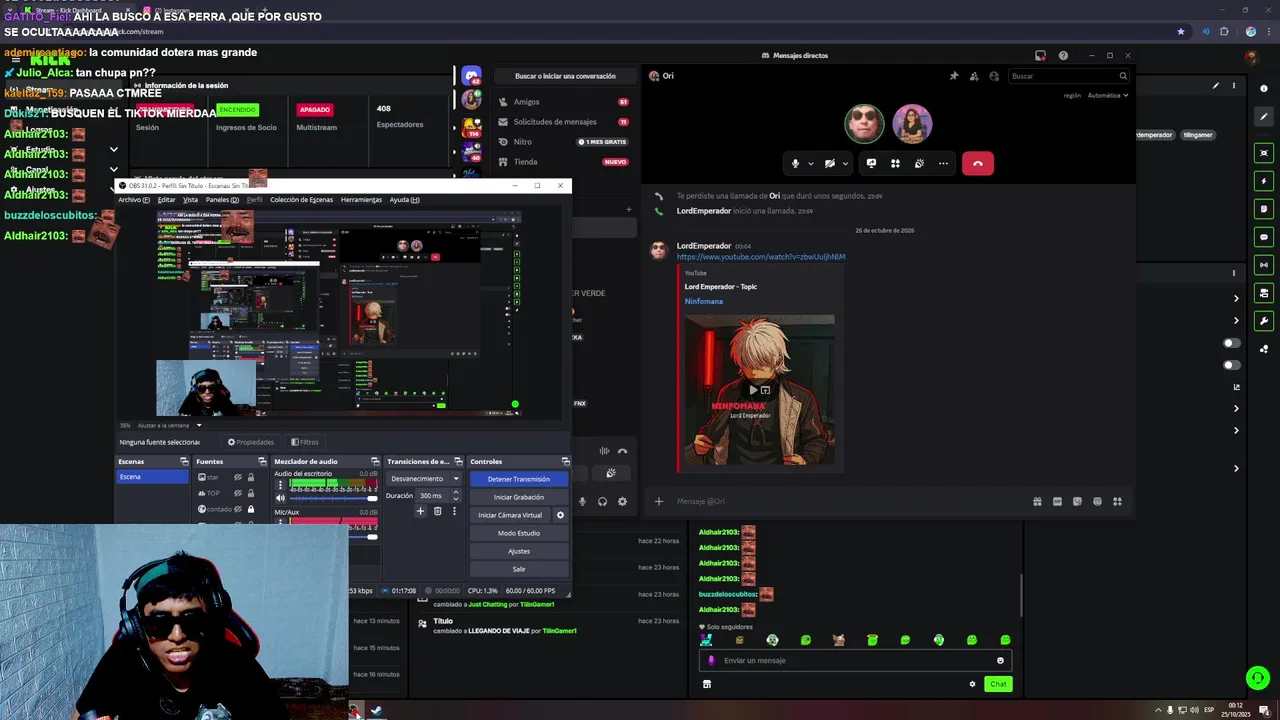Open Kick chat shop icon
The image size is (1280, 720).
pyautogui.click(x=707, y=684)
